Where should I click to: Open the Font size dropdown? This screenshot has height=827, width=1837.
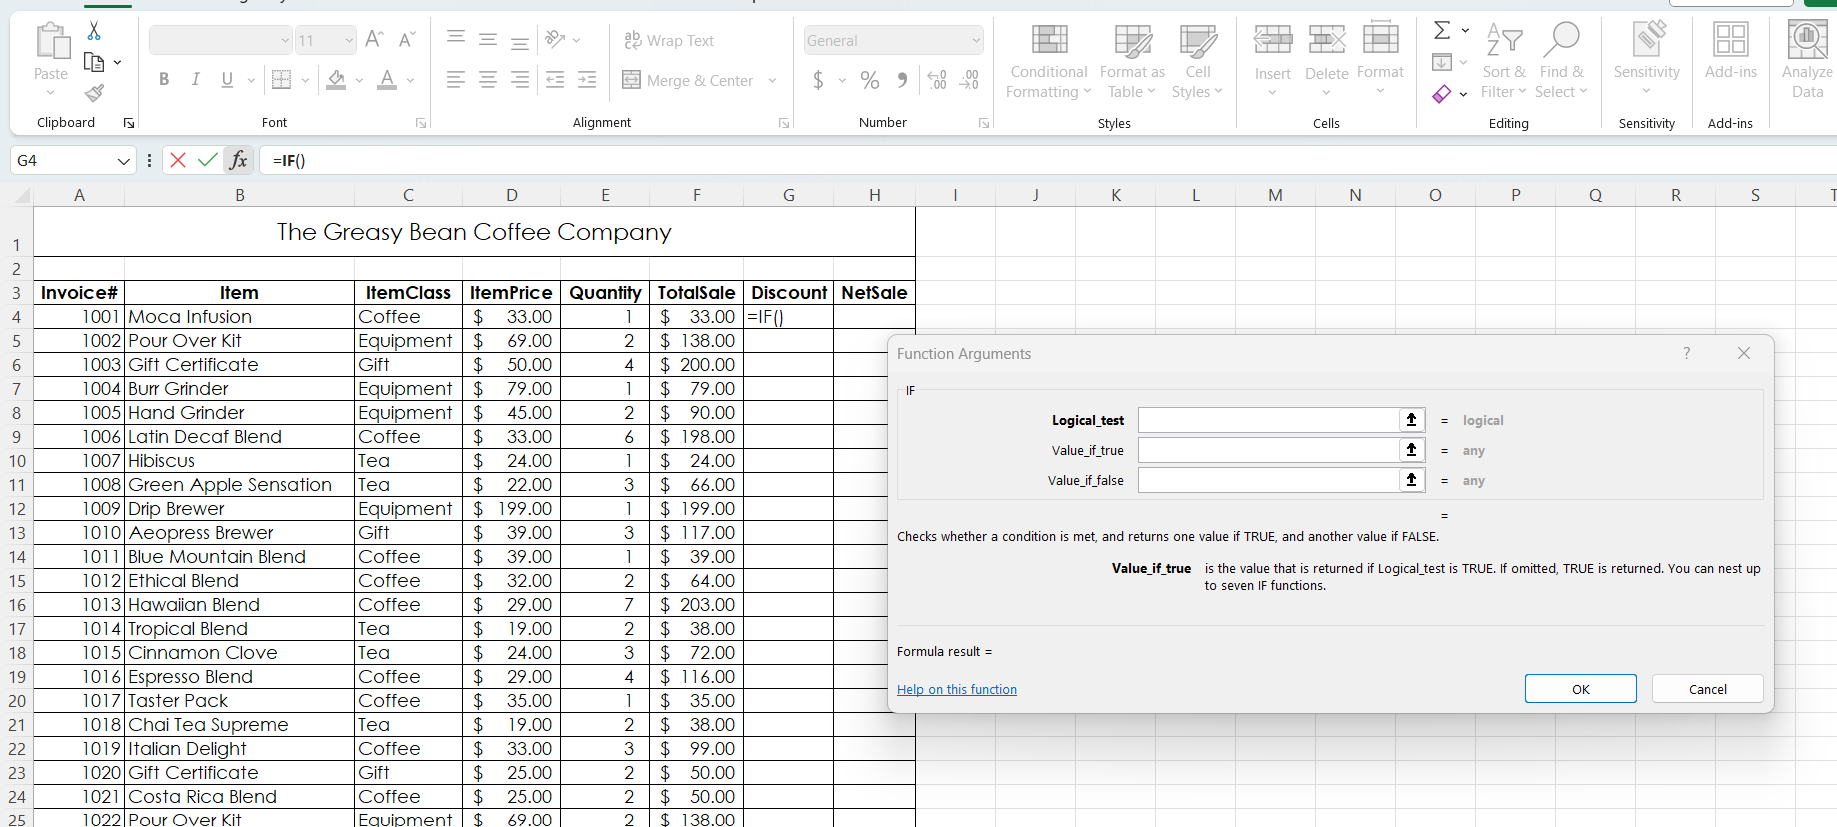click(348, 40)
